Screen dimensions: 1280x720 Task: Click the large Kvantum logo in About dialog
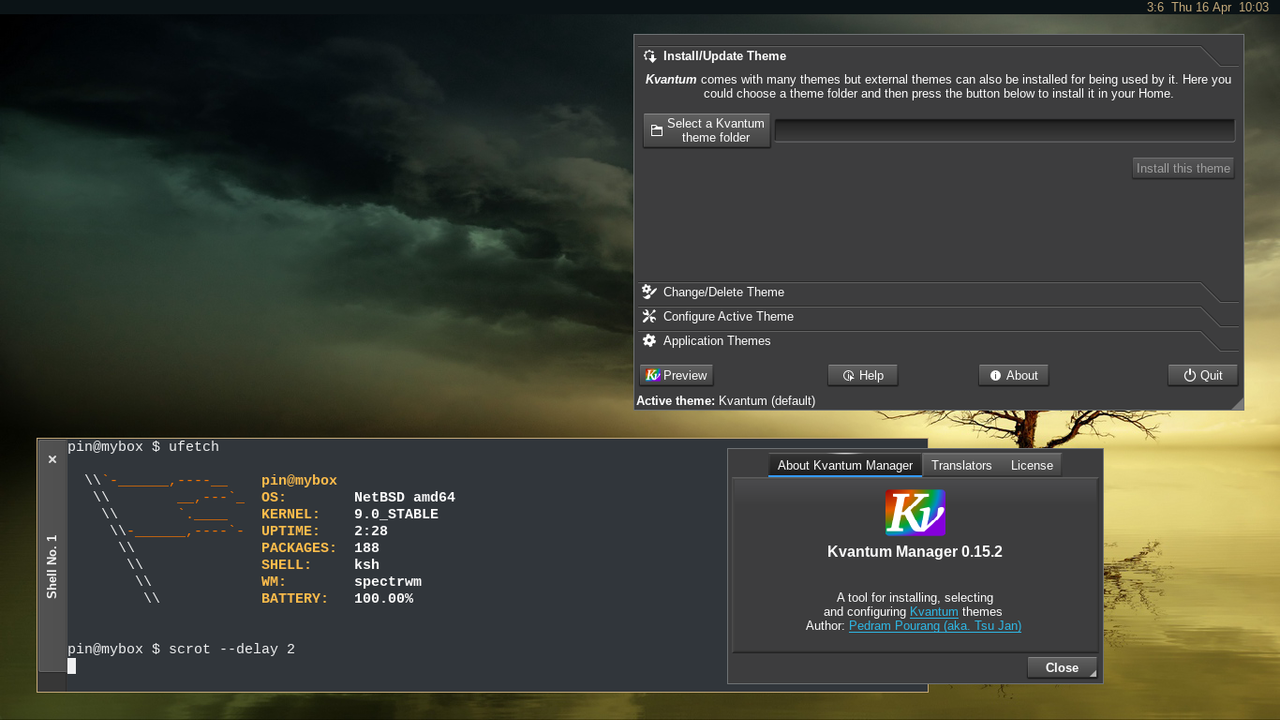(915, 512)
